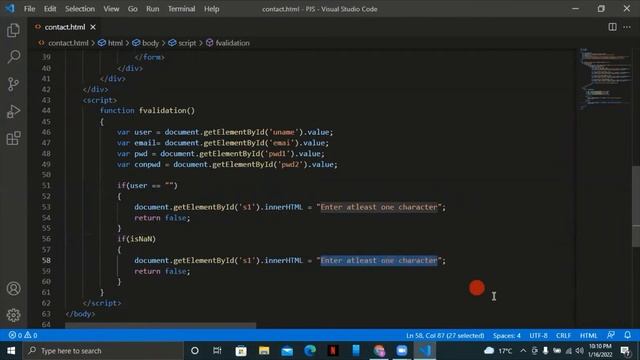Click the feedback icon in status bar

611,335
